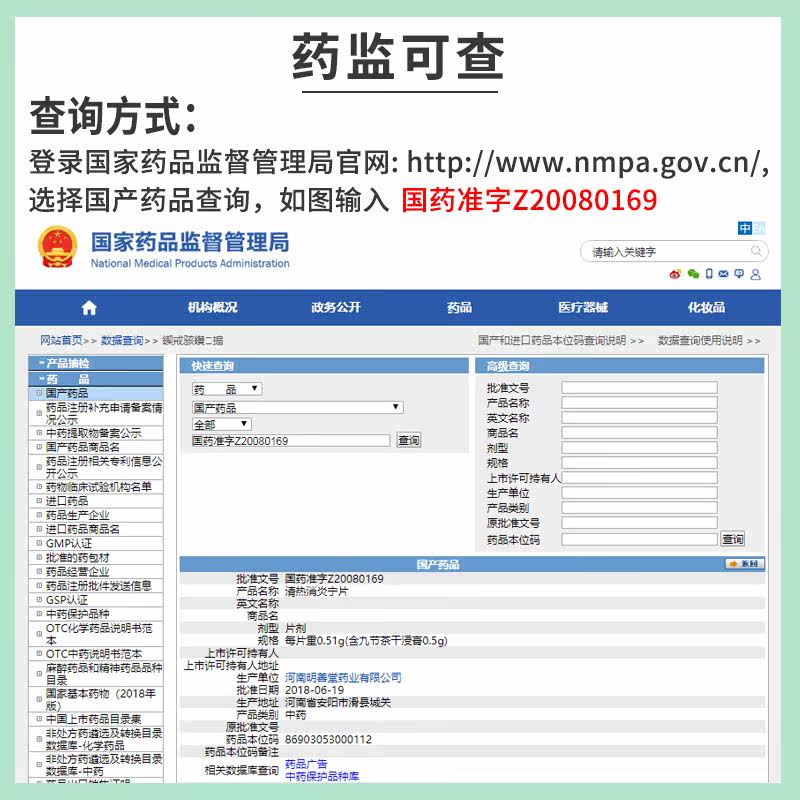Image resolution: width=800 pixels, height=800 pixels.
Task: Click the email envelope icon
Action: tap(723, 274)
